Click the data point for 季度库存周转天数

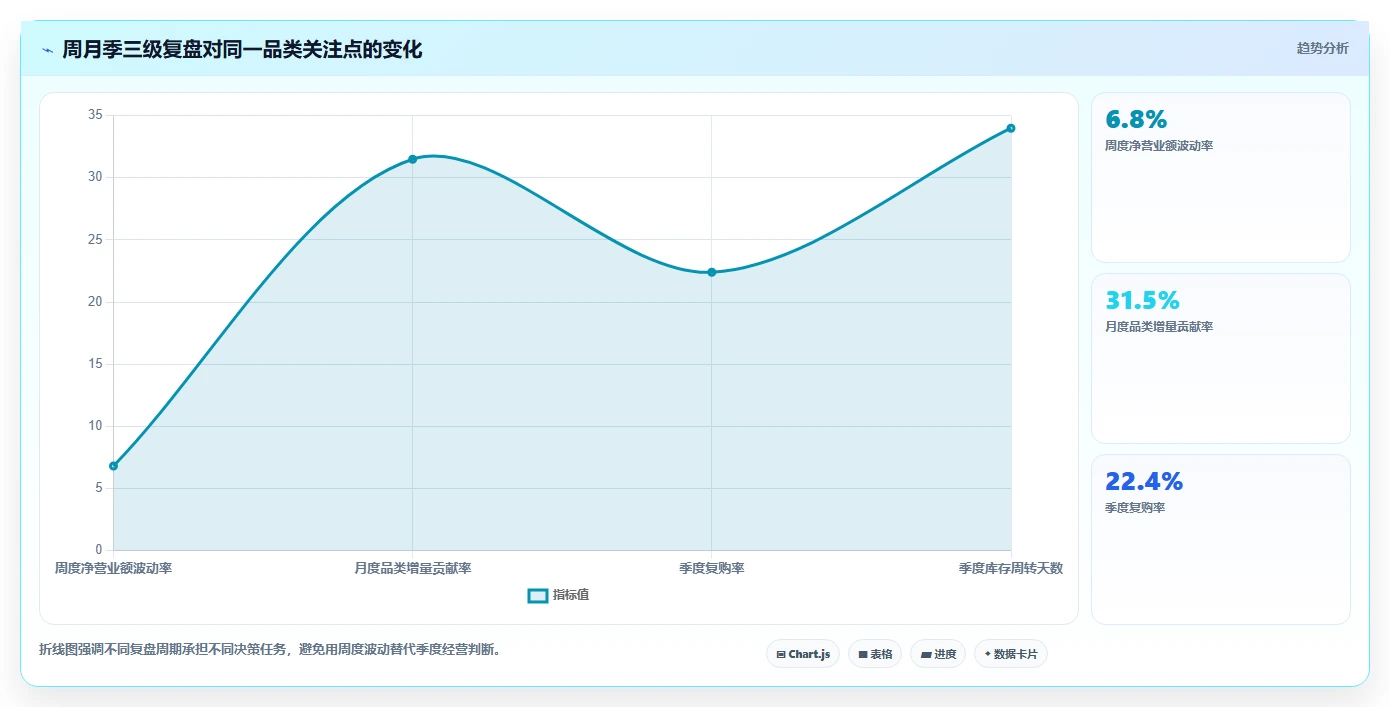coord(1011,128)
